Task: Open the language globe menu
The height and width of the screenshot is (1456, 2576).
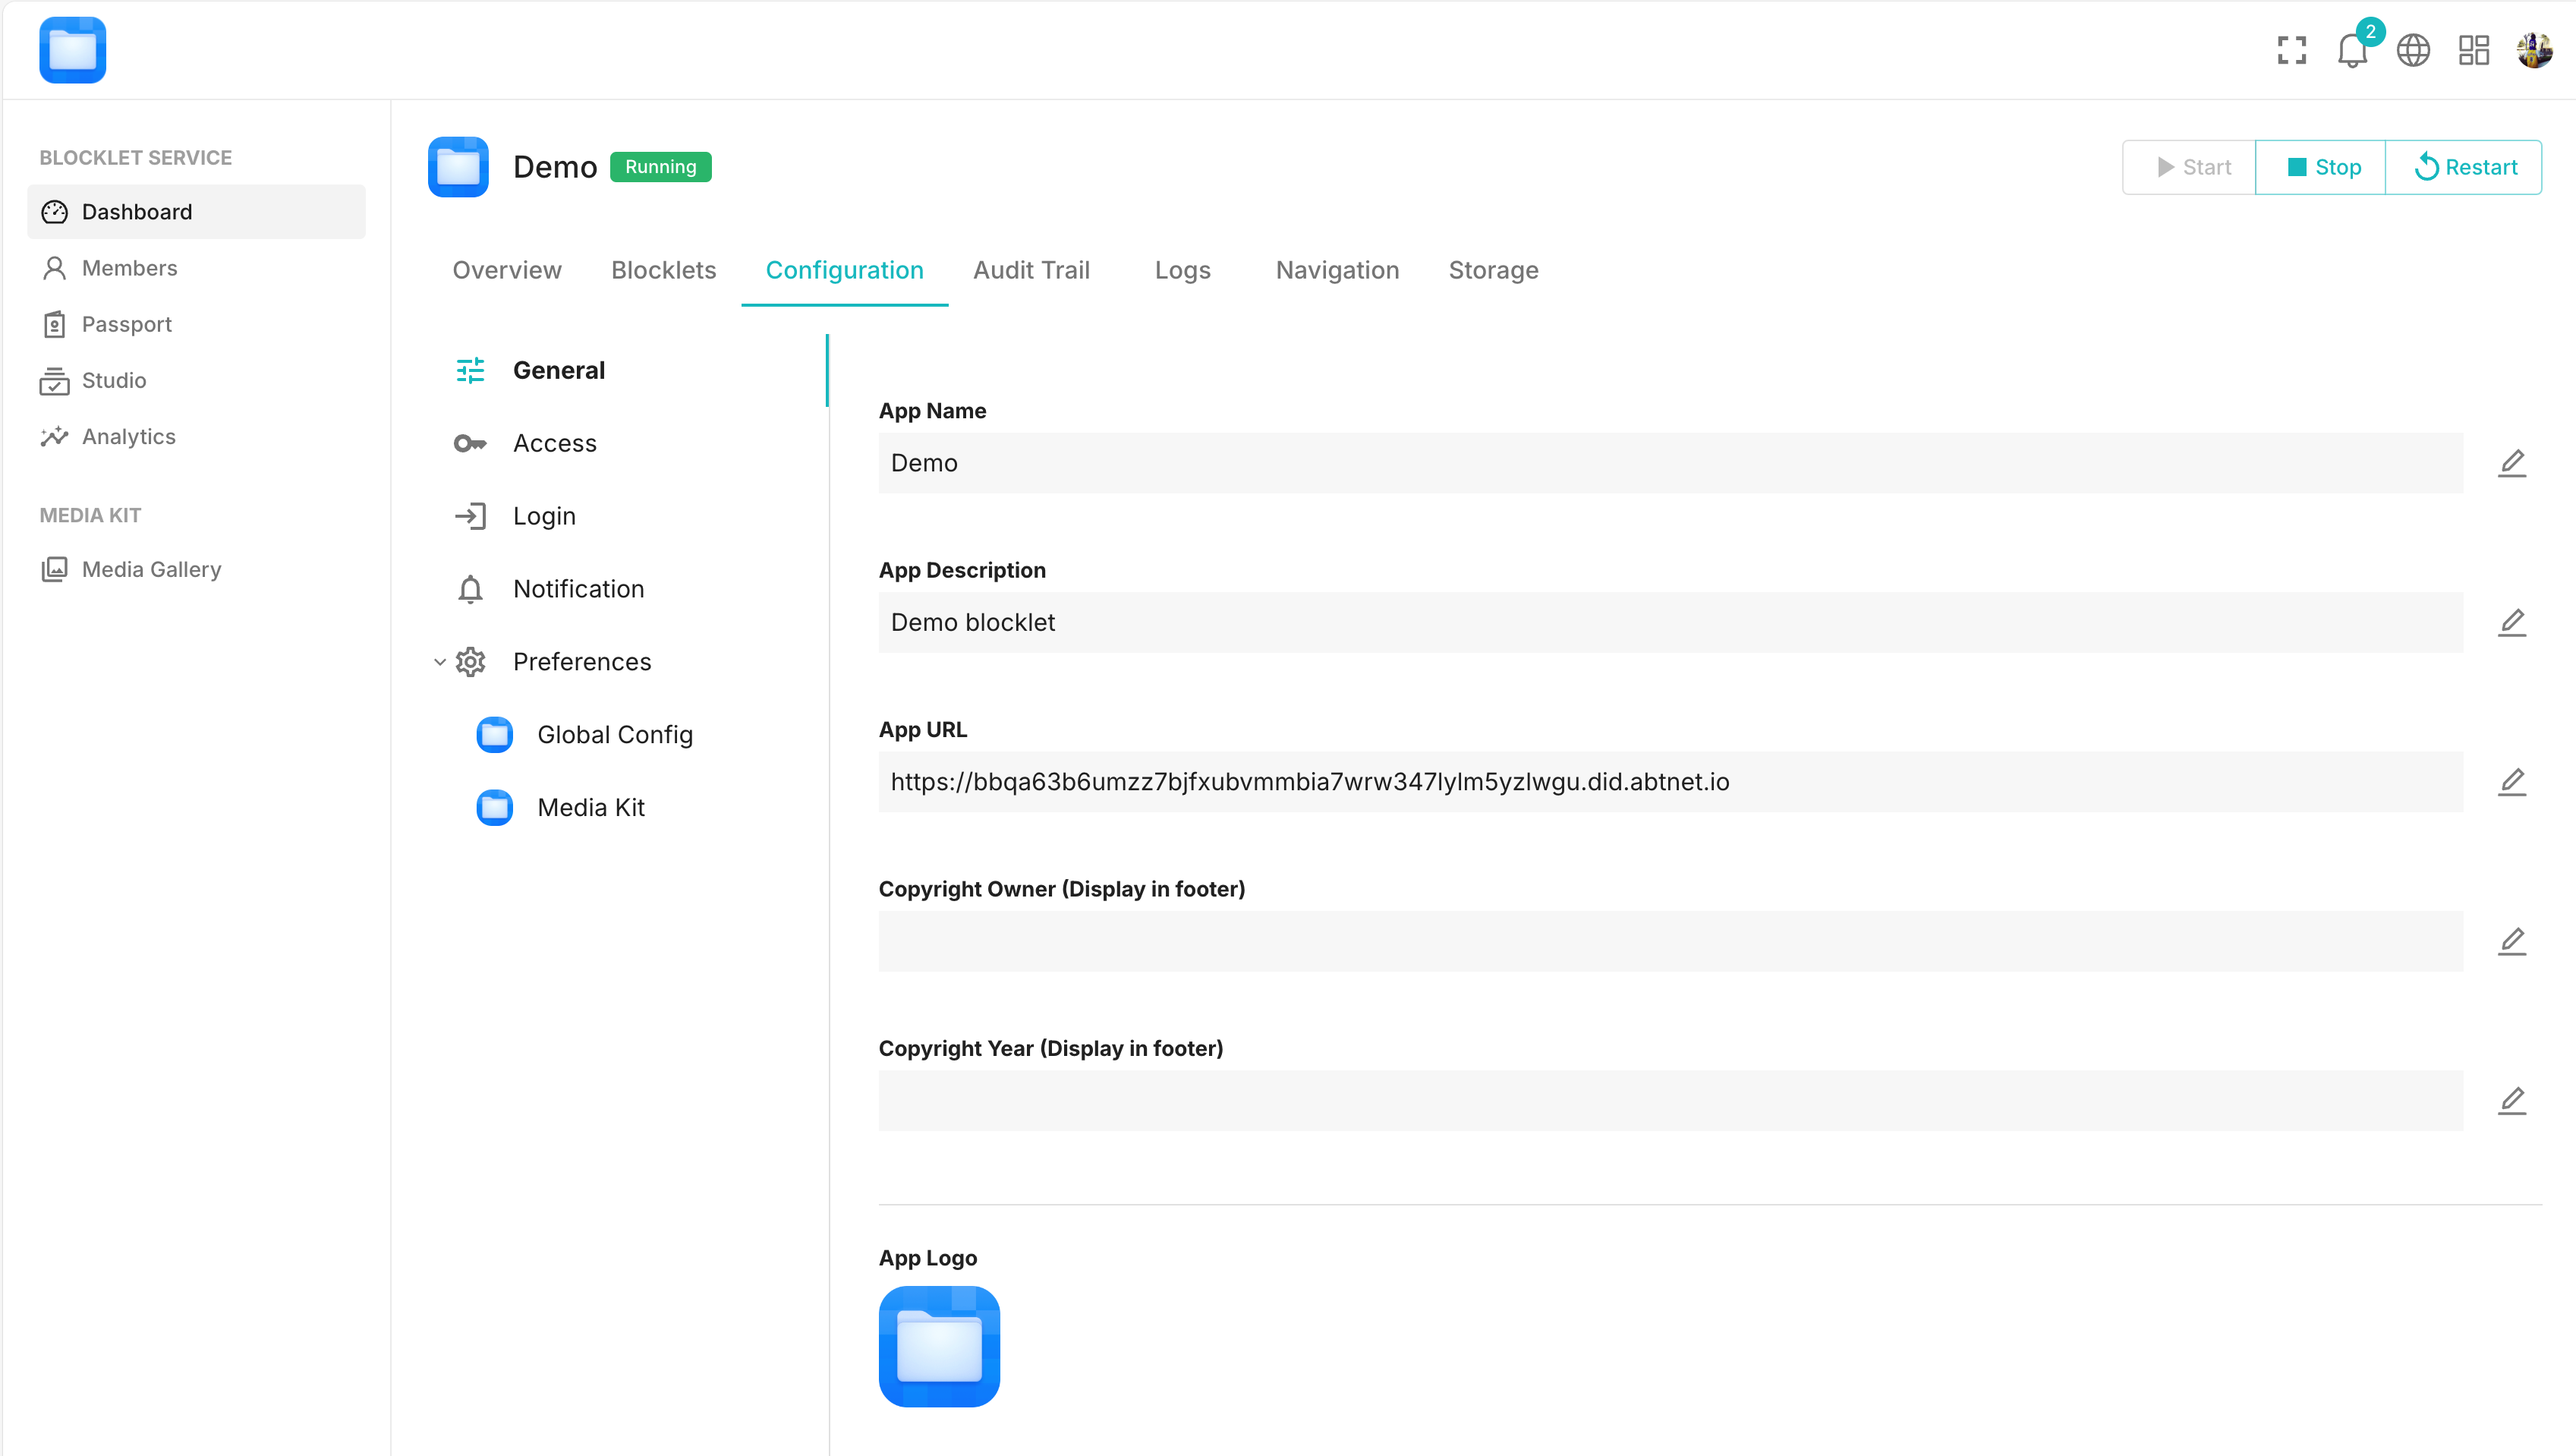Action: (x=2413, y=50)
